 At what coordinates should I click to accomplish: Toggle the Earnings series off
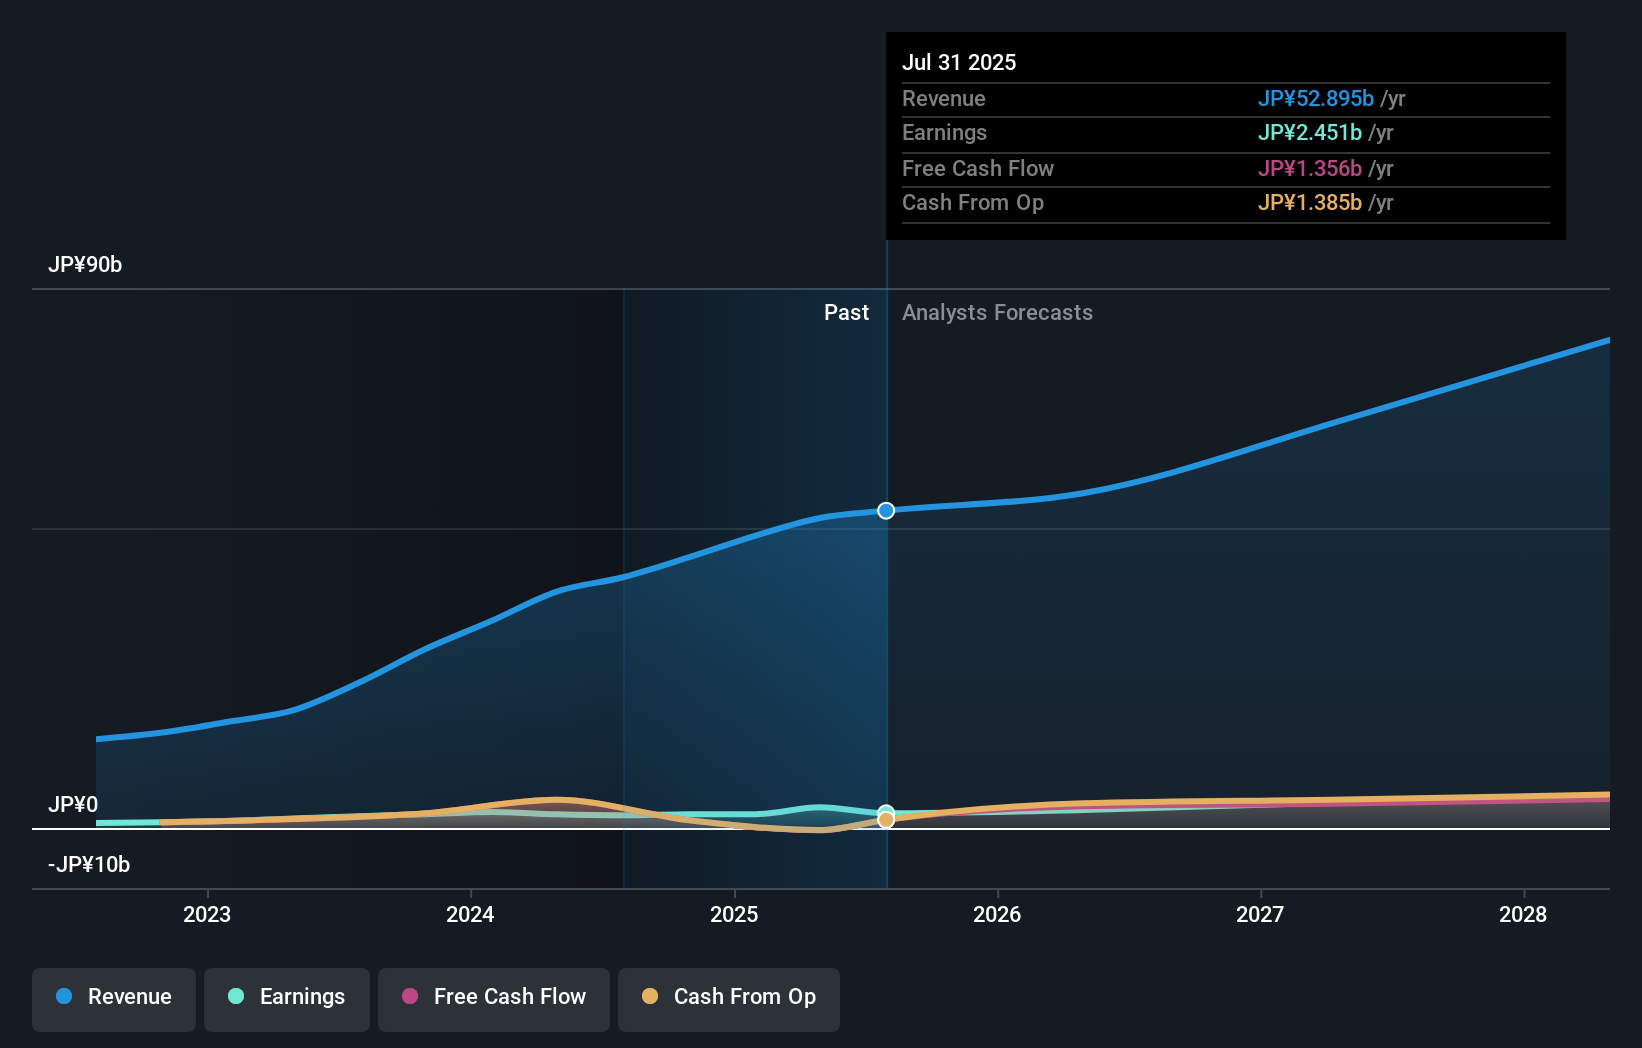pyautogui.click(x=286, y=997)
